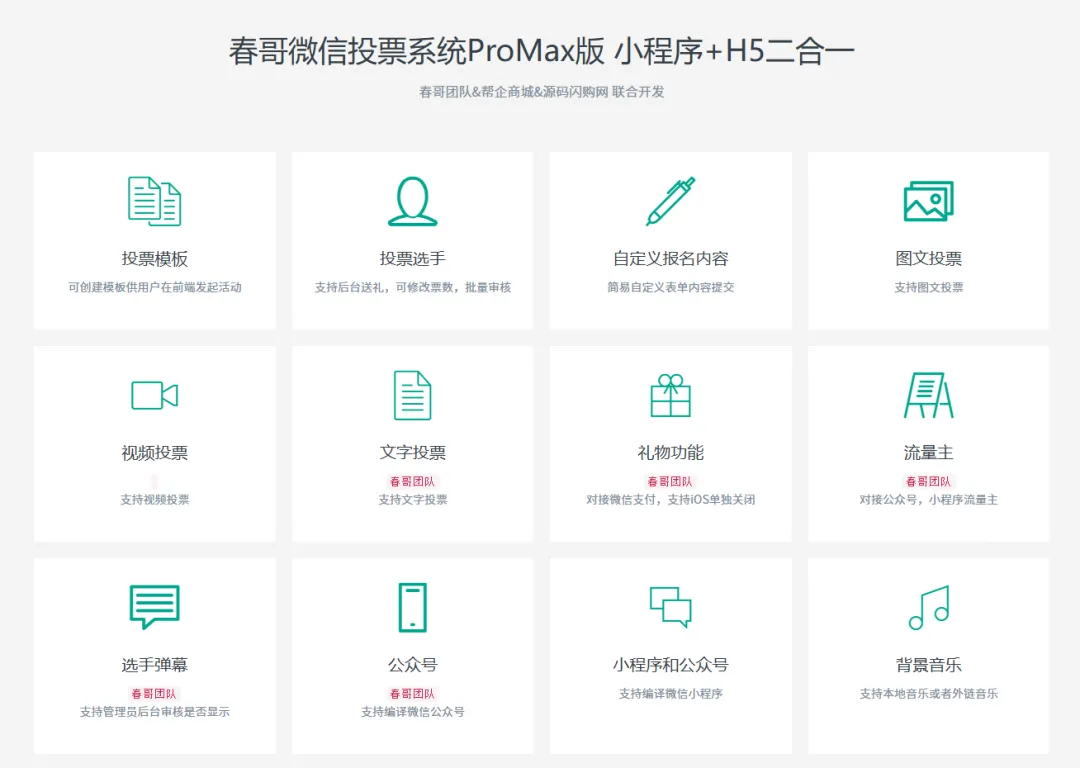
Task: Click the video camera icon above 视频投票
Action: tap(154, 395)
